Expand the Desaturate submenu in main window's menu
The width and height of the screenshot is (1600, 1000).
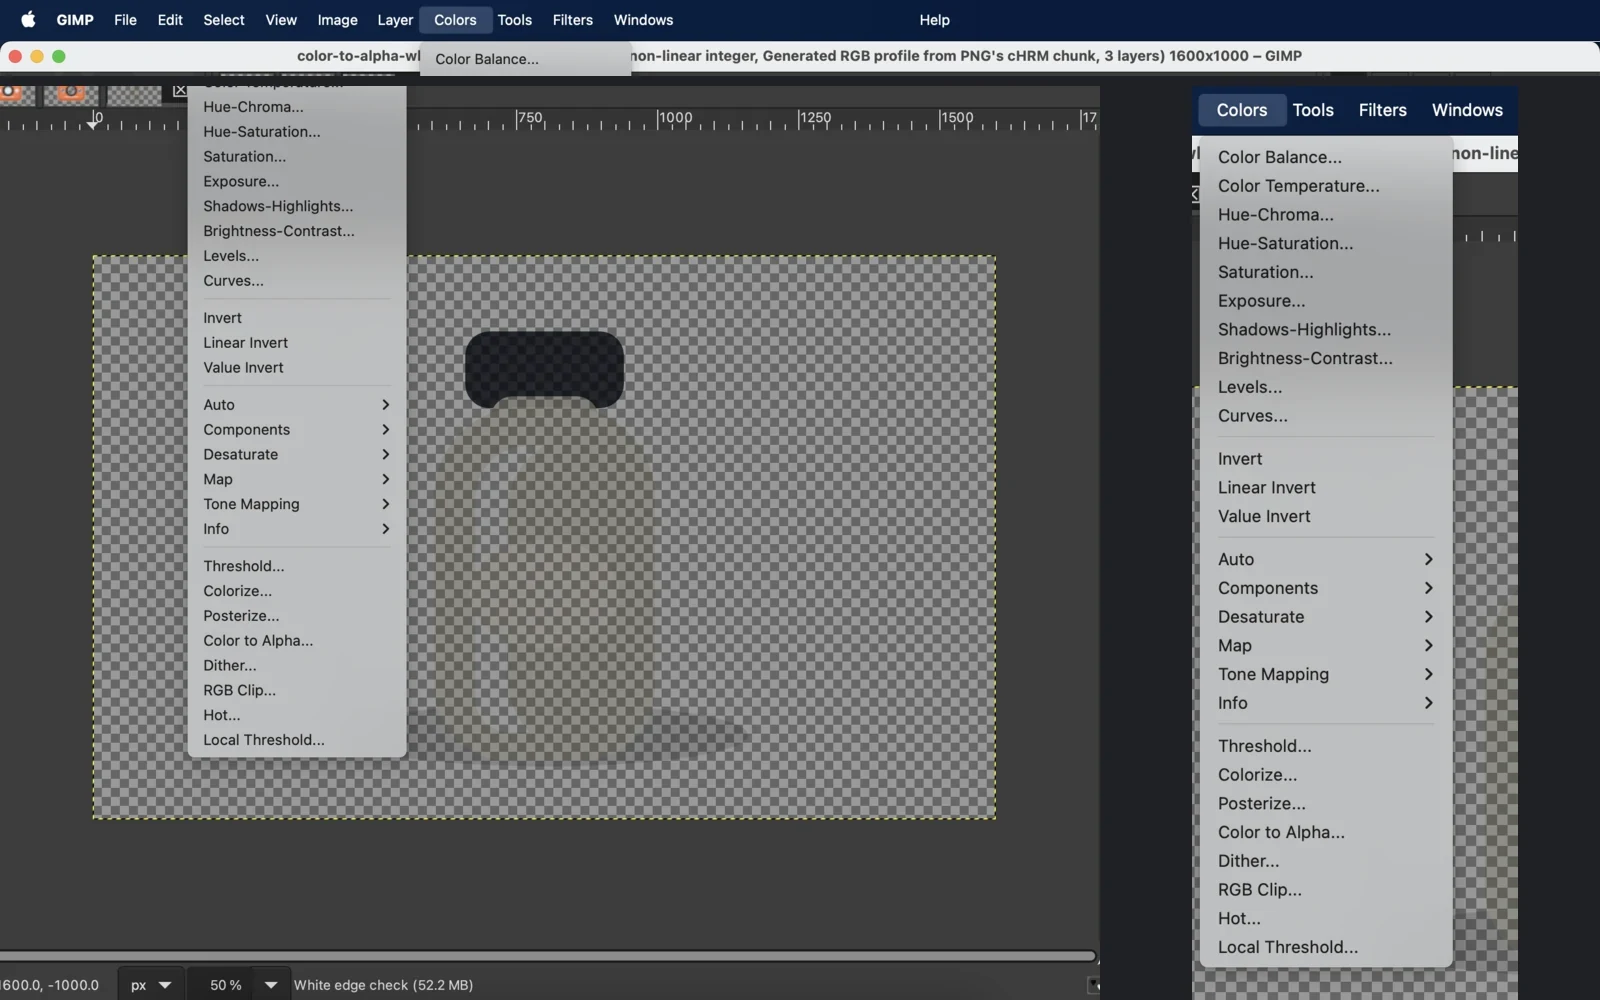(297, 455)
